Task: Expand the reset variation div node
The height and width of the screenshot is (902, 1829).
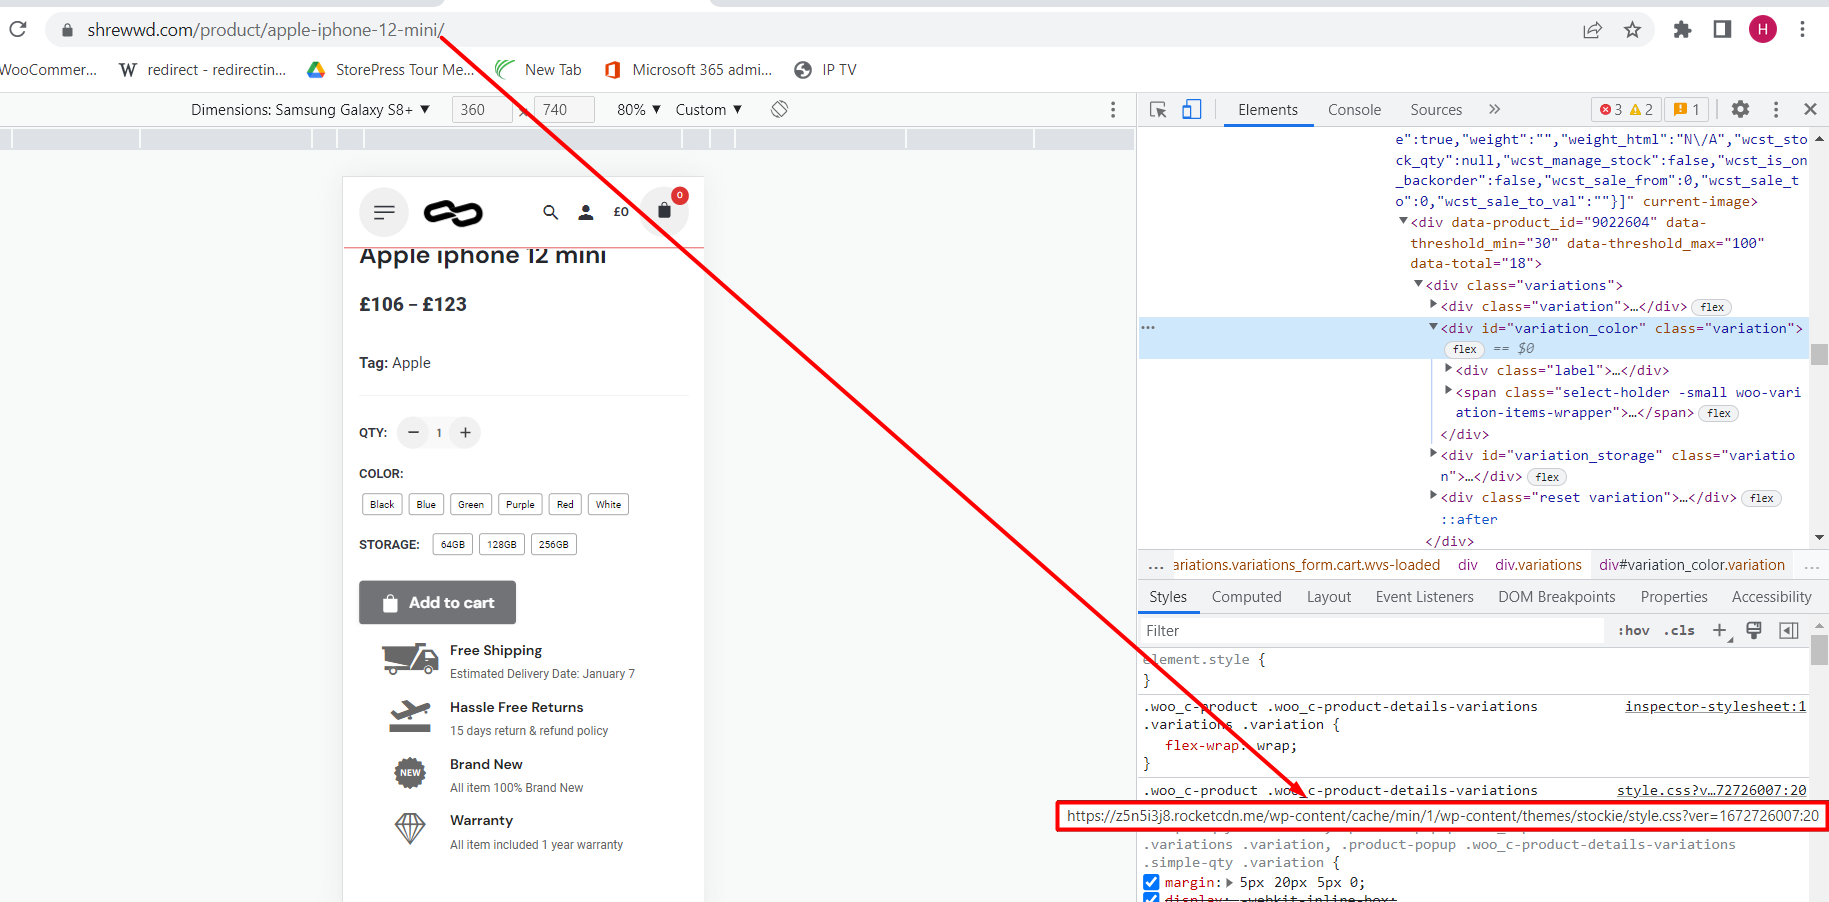Action: [1433, 496]
